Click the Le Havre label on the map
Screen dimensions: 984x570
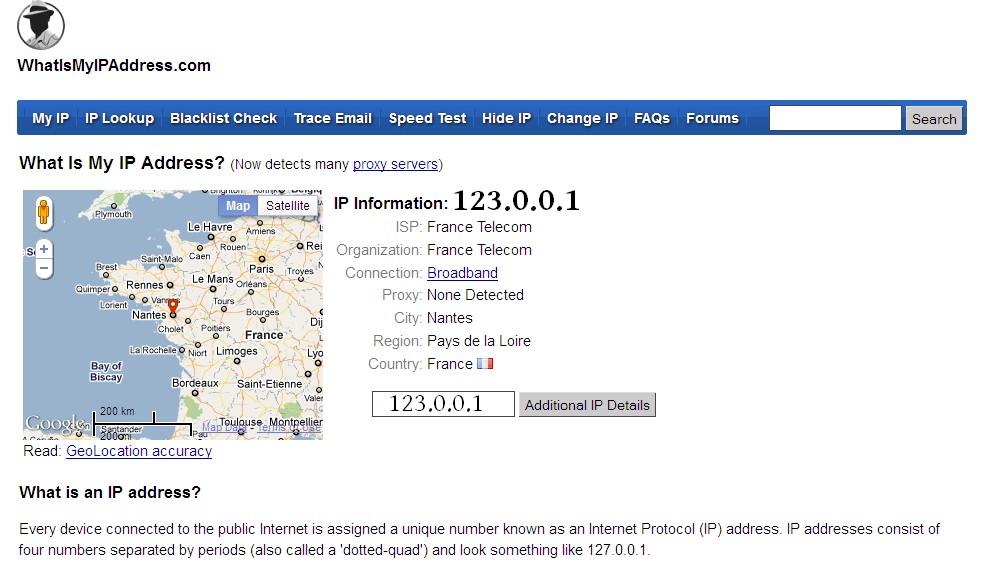click(210, 227)
